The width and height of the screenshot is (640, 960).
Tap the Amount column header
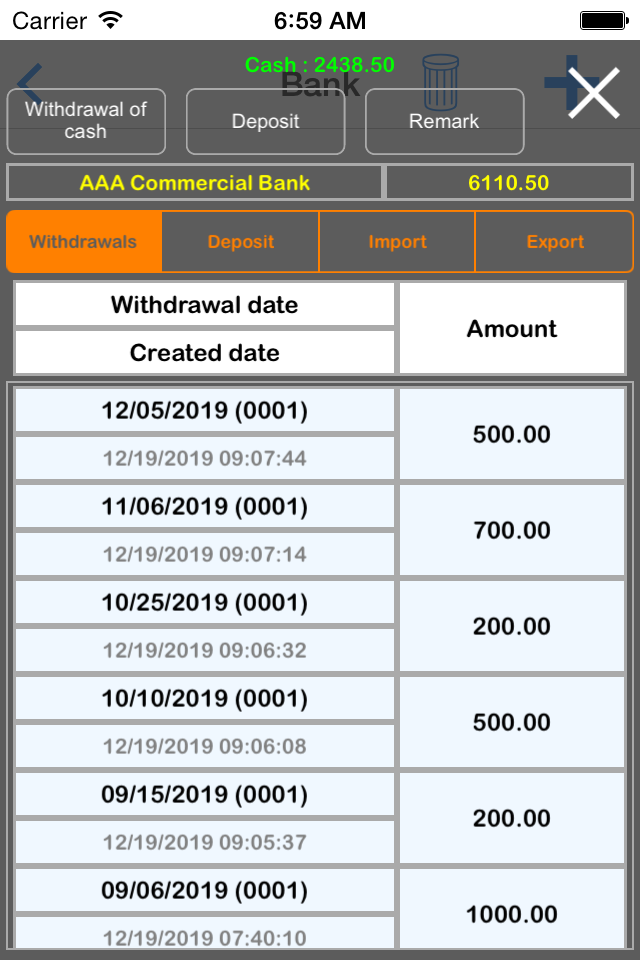point(512,328)
